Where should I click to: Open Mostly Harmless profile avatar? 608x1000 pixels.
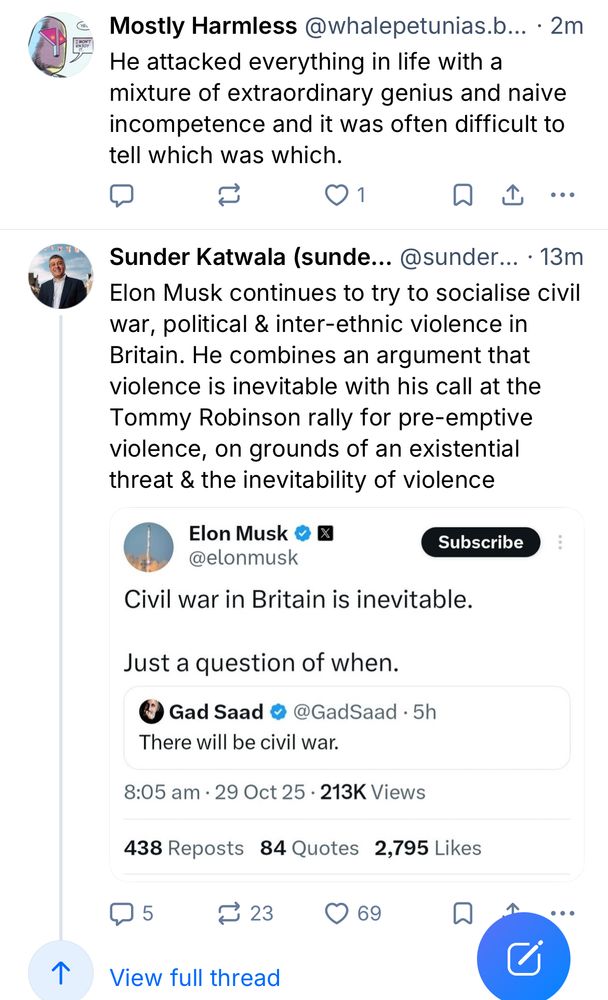click(60, 44)
